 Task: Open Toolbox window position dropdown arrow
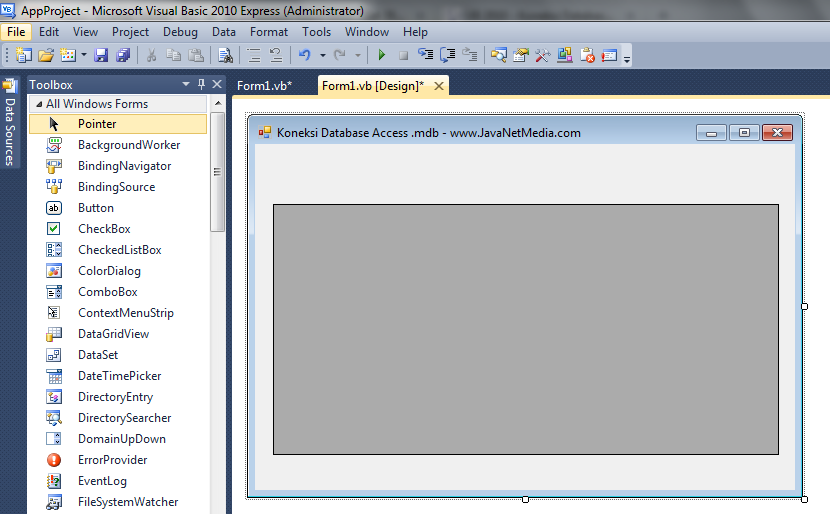185,84
